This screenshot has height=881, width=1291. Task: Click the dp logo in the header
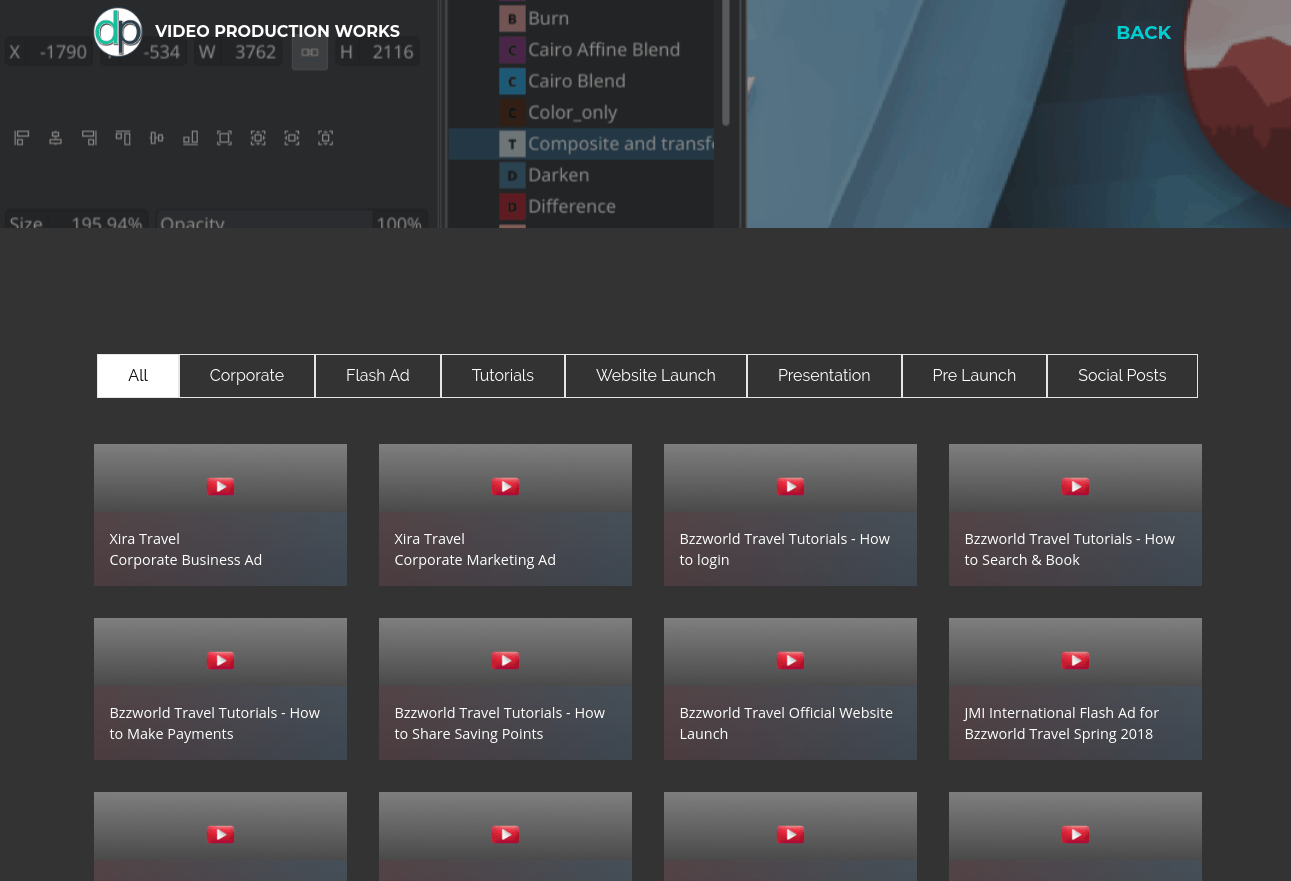(118, 32)
